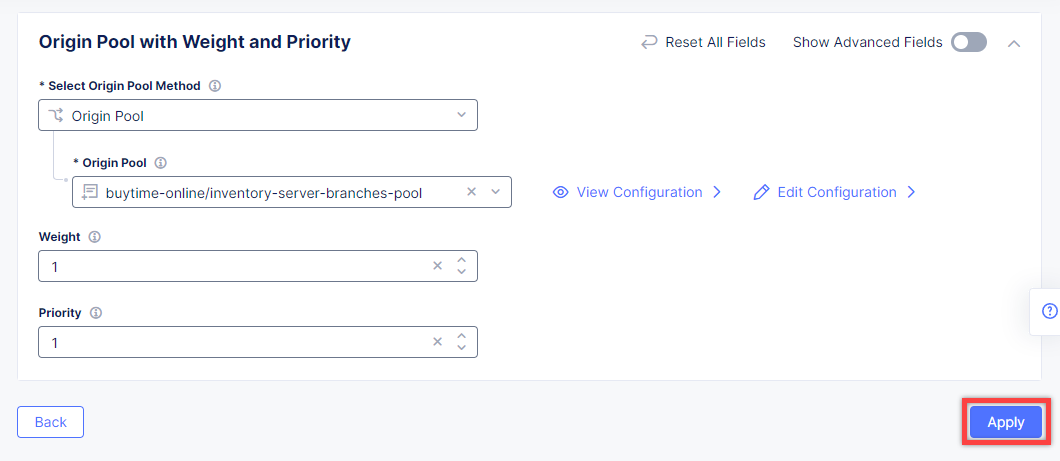Click the info icon beside Select Origin Pool Method
Screen dimensions: 1060x461
(215, 86)
